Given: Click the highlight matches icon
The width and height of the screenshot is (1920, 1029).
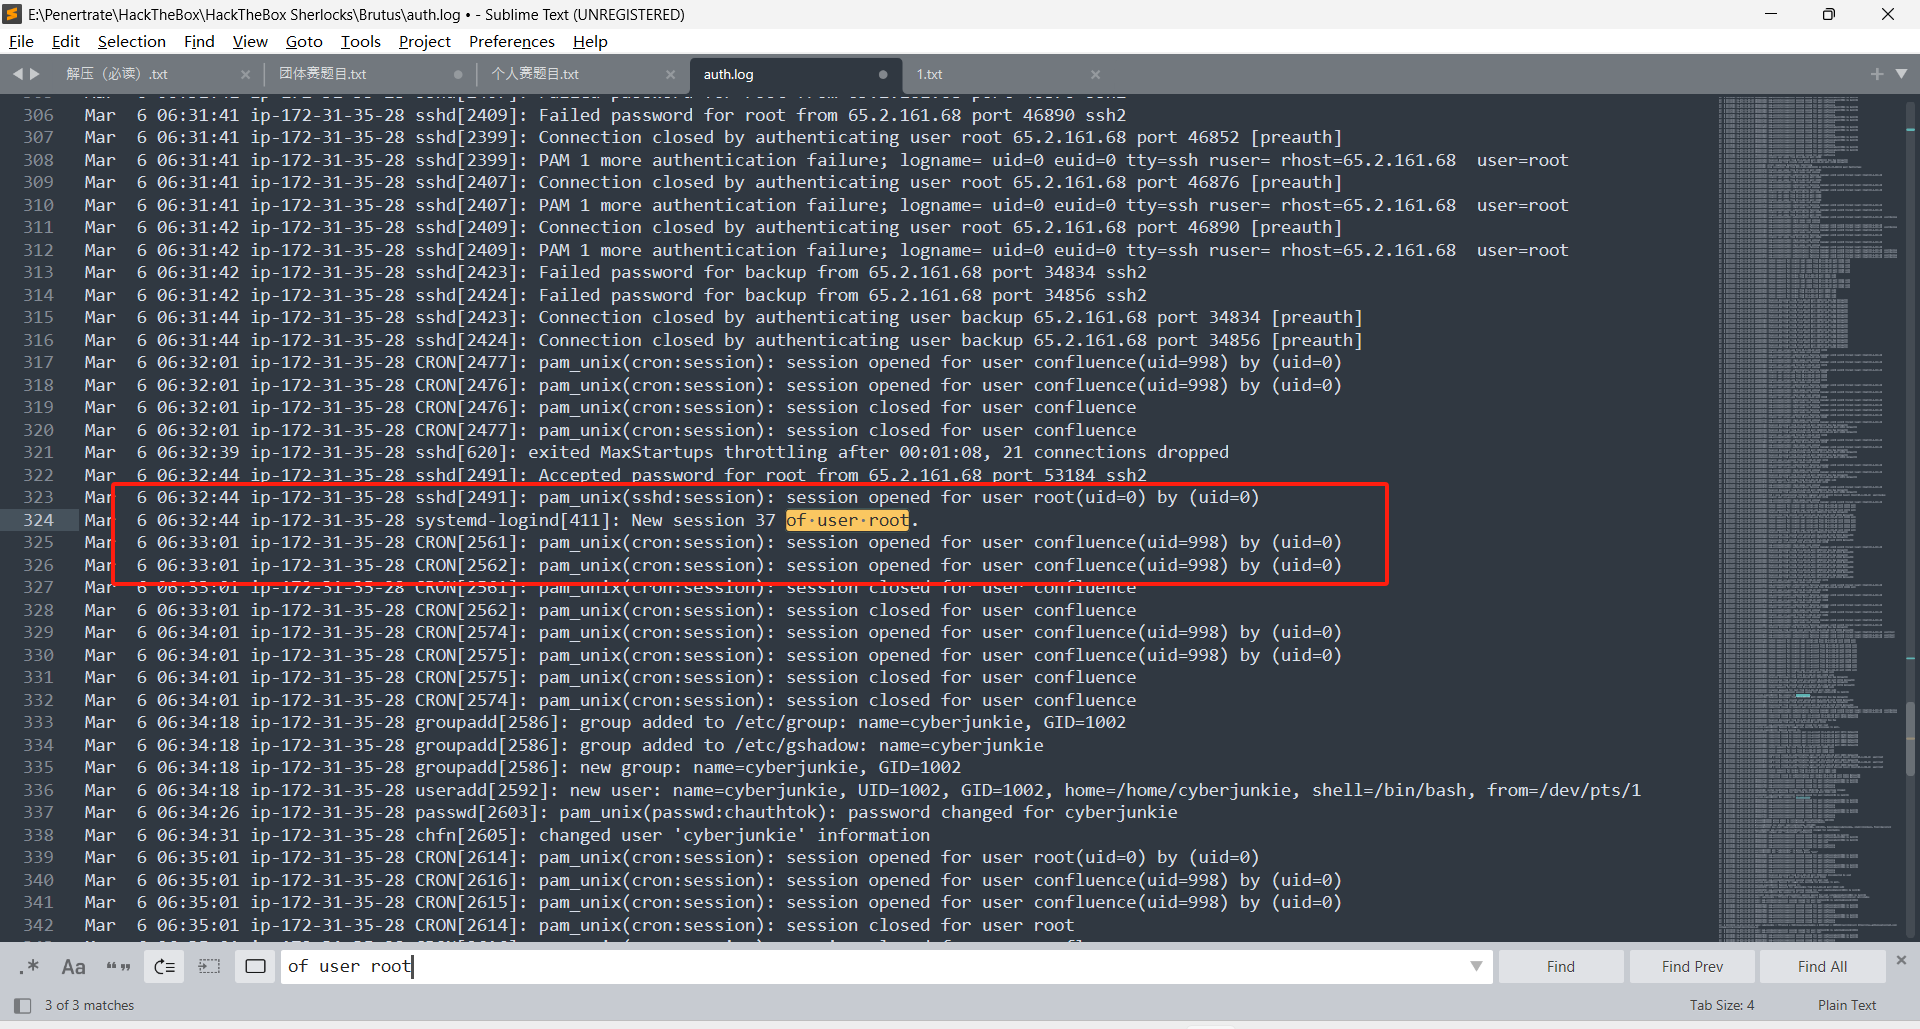Looking at the screenshot, I should (x=255, y=966).
